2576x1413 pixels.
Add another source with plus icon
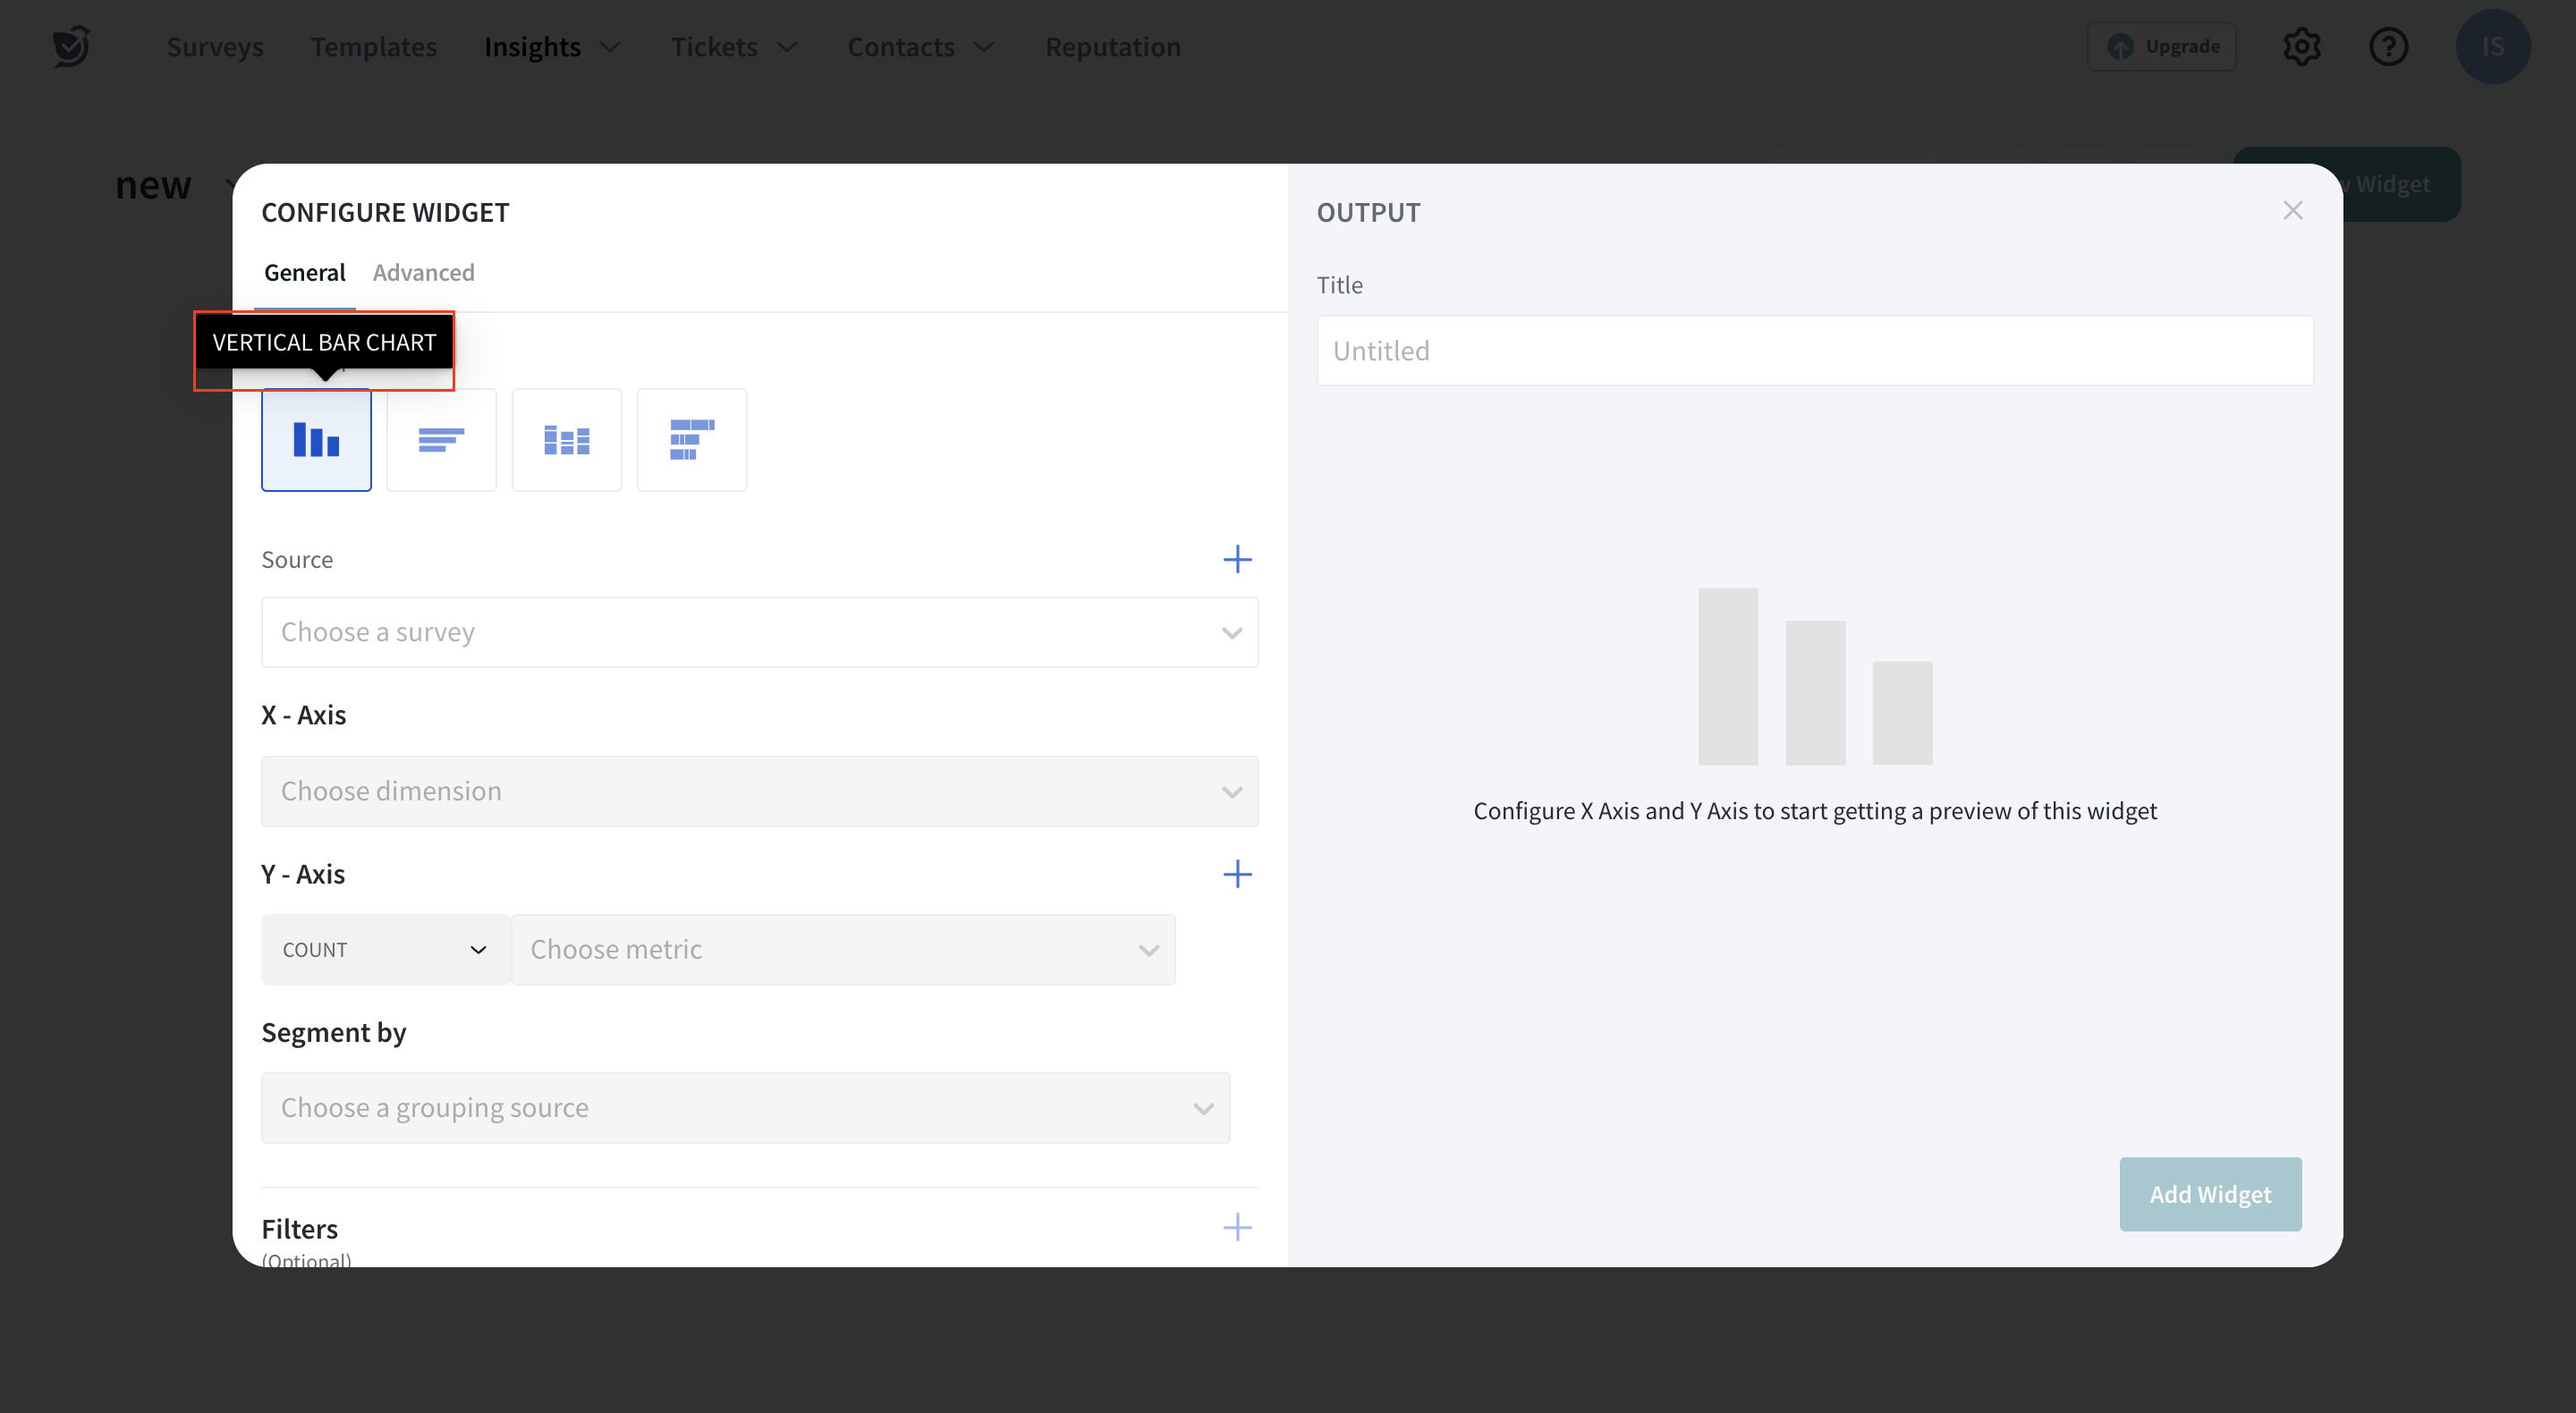(1237, 559)
